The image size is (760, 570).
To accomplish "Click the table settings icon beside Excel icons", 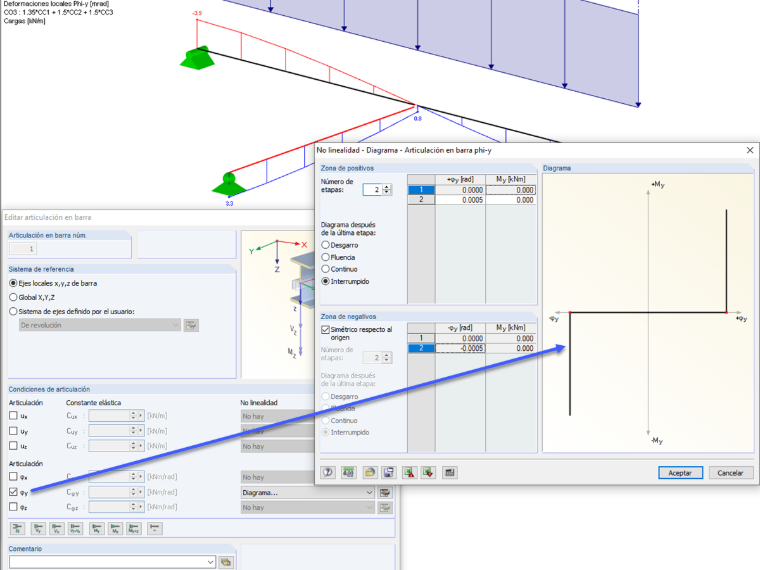I will point(450,472).
